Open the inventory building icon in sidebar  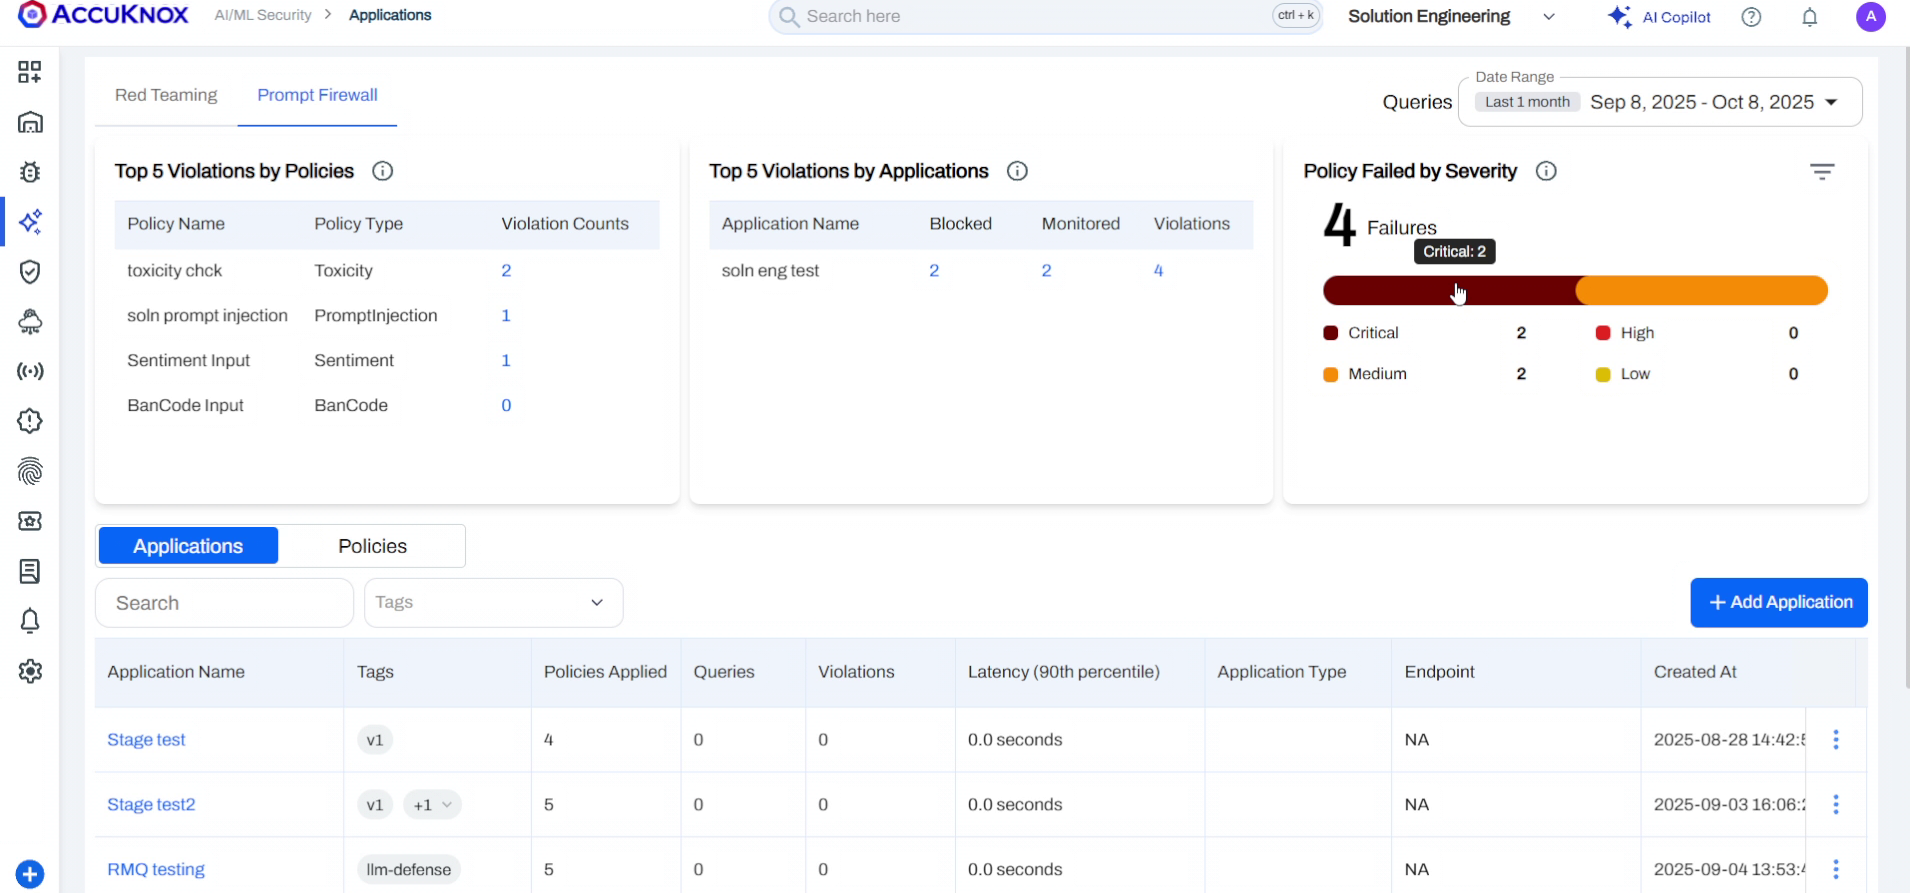tap(30, 122)
